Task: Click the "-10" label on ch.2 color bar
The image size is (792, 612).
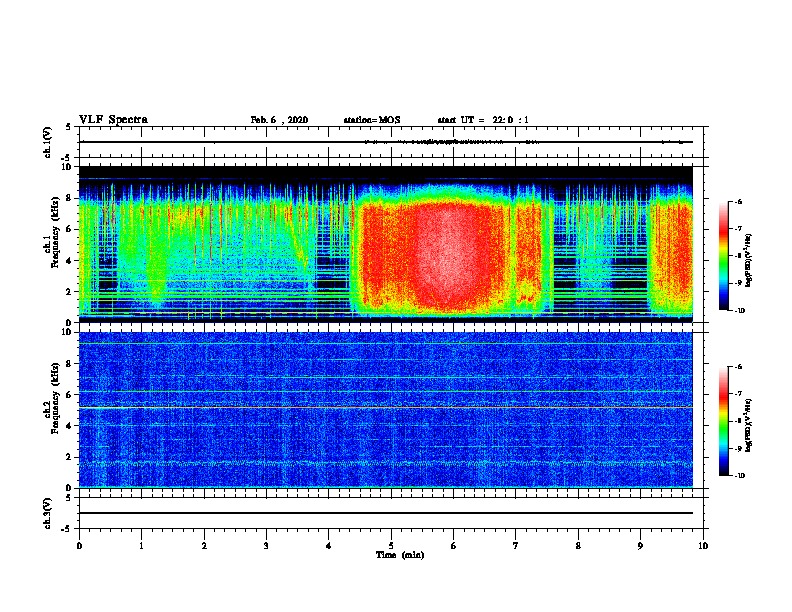Action: (740, 476)
